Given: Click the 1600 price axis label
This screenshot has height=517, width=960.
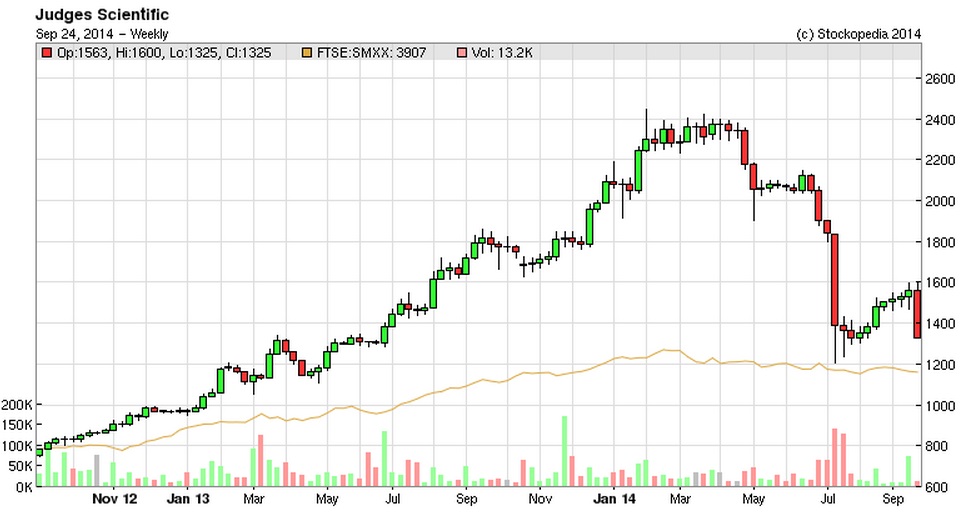Looking at the screenshot, I should coord(940,282).
